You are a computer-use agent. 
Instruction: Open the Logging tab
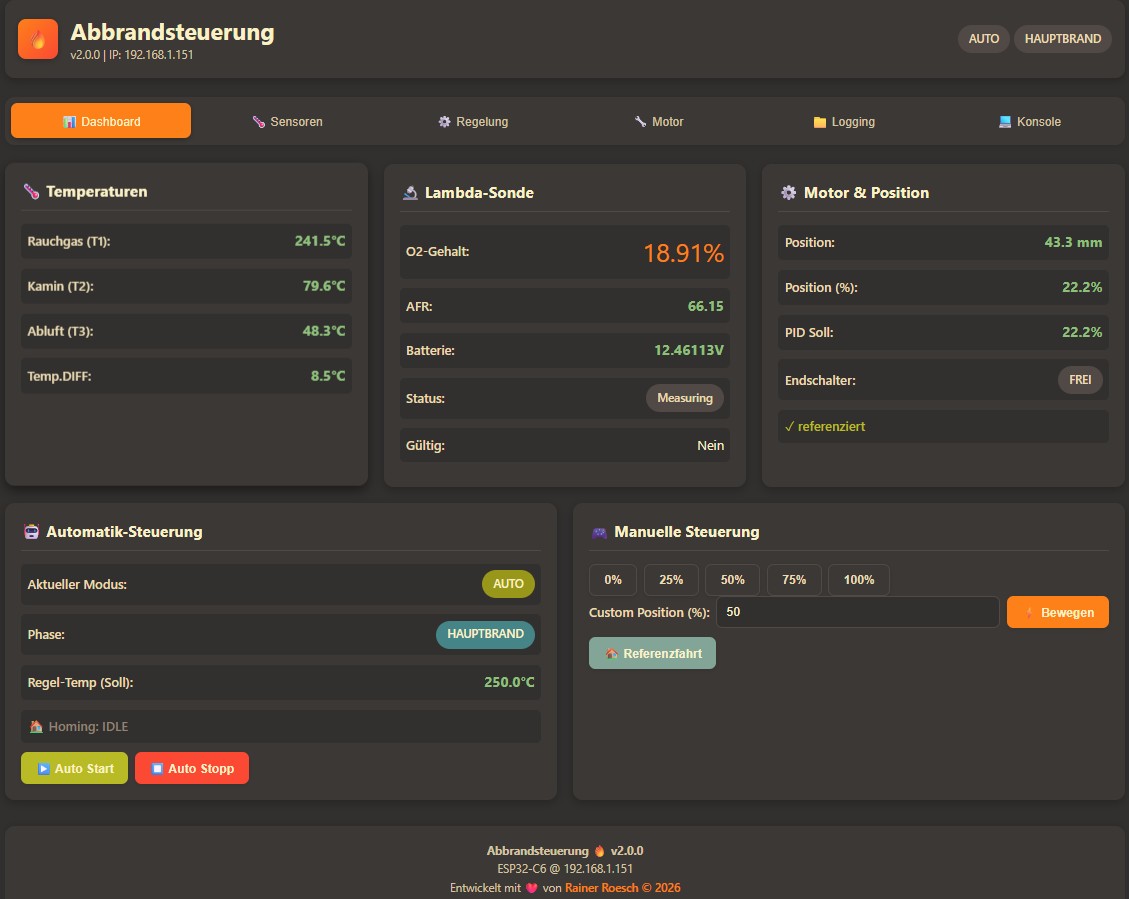[x=844, y=122]
